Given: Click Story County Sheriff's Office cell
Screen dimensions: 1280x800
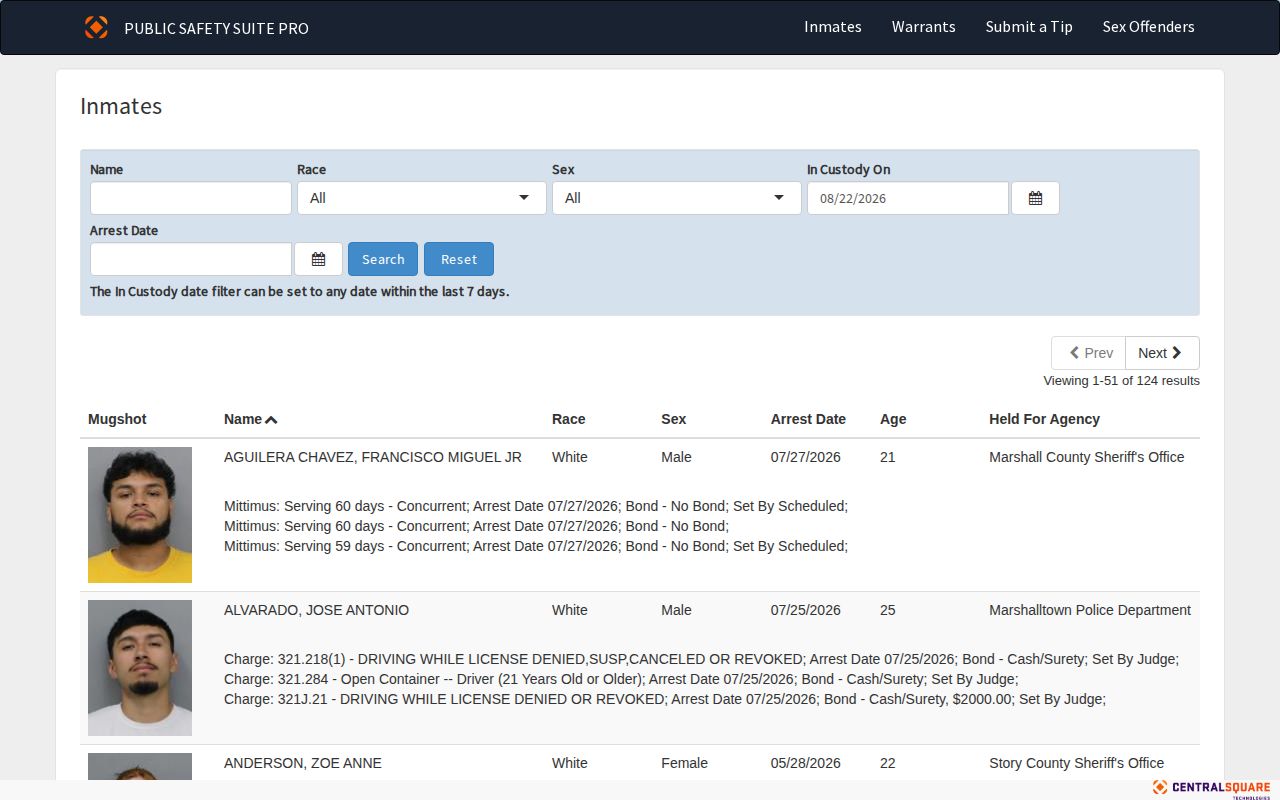Looking at the screenshot, I should click(x=1077, y=763).
